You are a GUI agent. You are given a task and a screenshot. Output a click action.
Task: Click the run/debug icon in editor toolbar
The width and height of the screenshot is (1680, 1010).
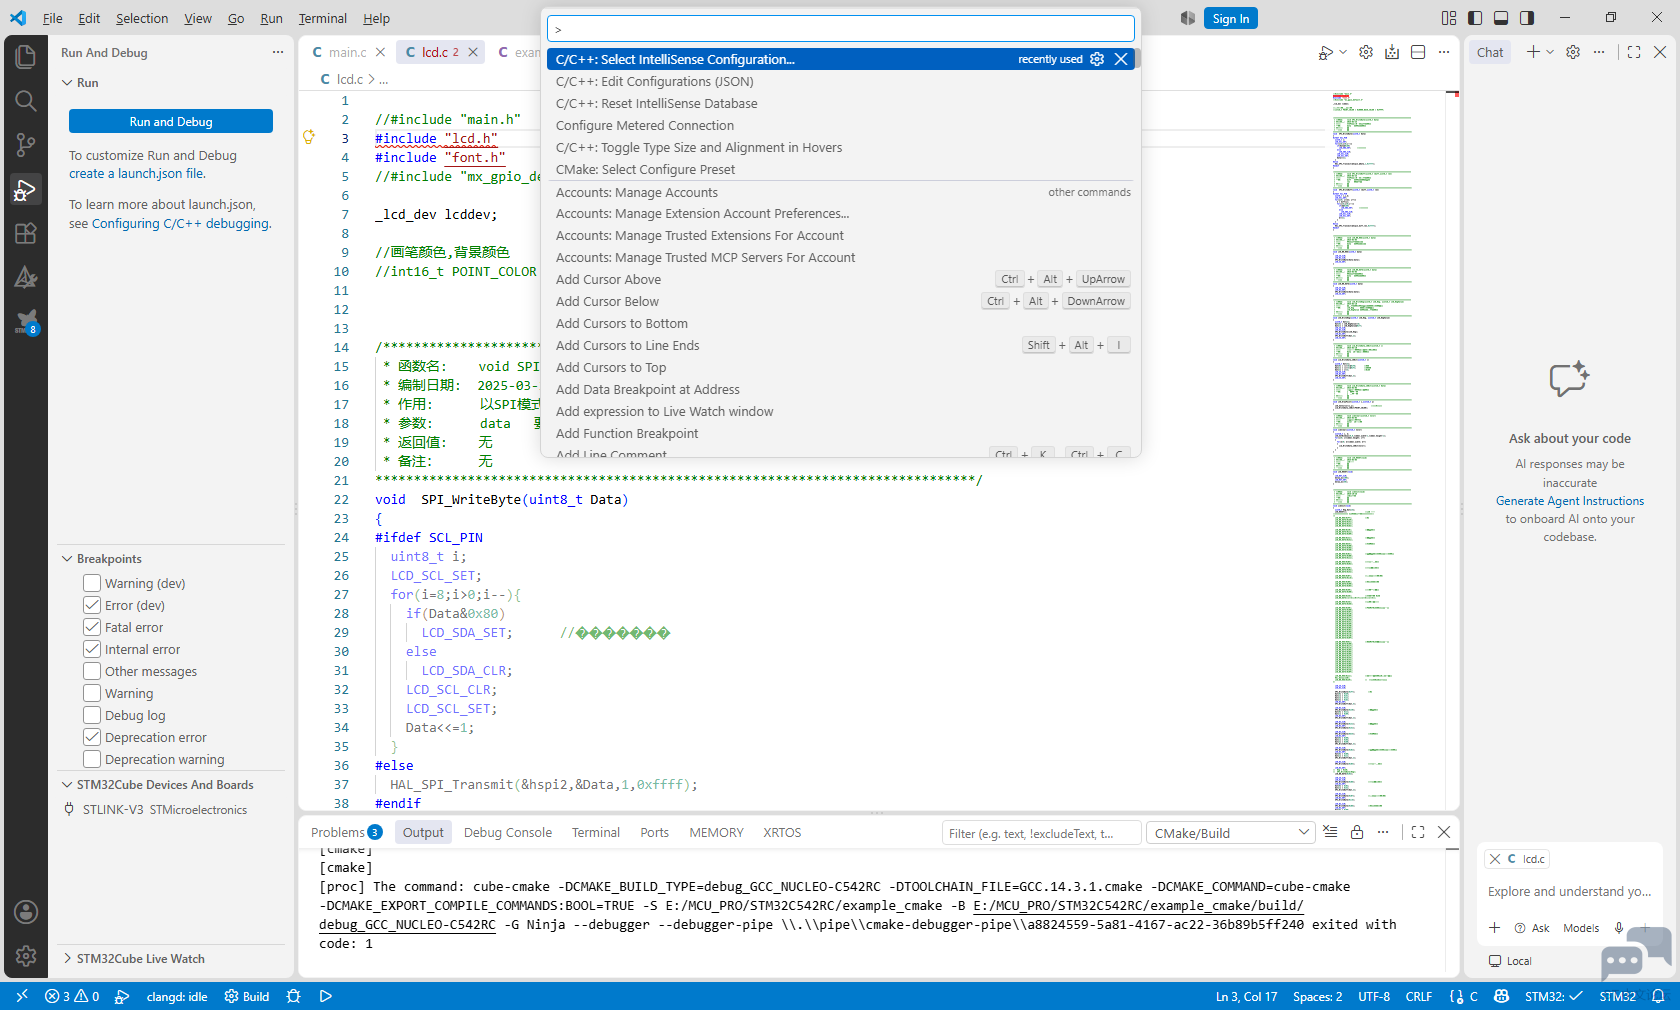1325,52
